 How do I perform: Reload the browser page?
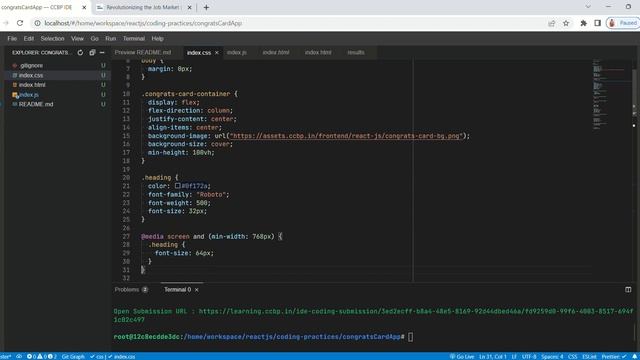20,23
